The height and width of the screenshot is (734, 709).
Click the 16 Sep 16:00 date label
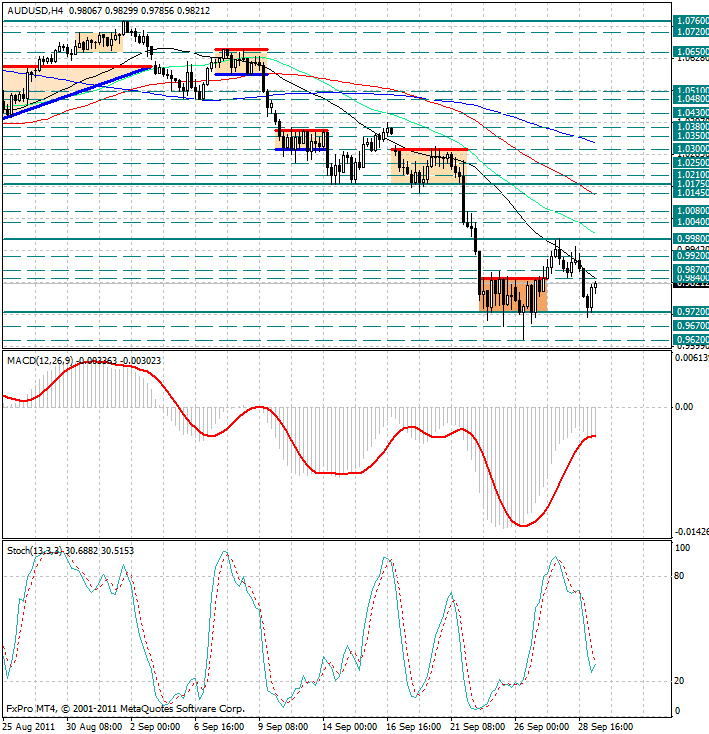point(414,727)
